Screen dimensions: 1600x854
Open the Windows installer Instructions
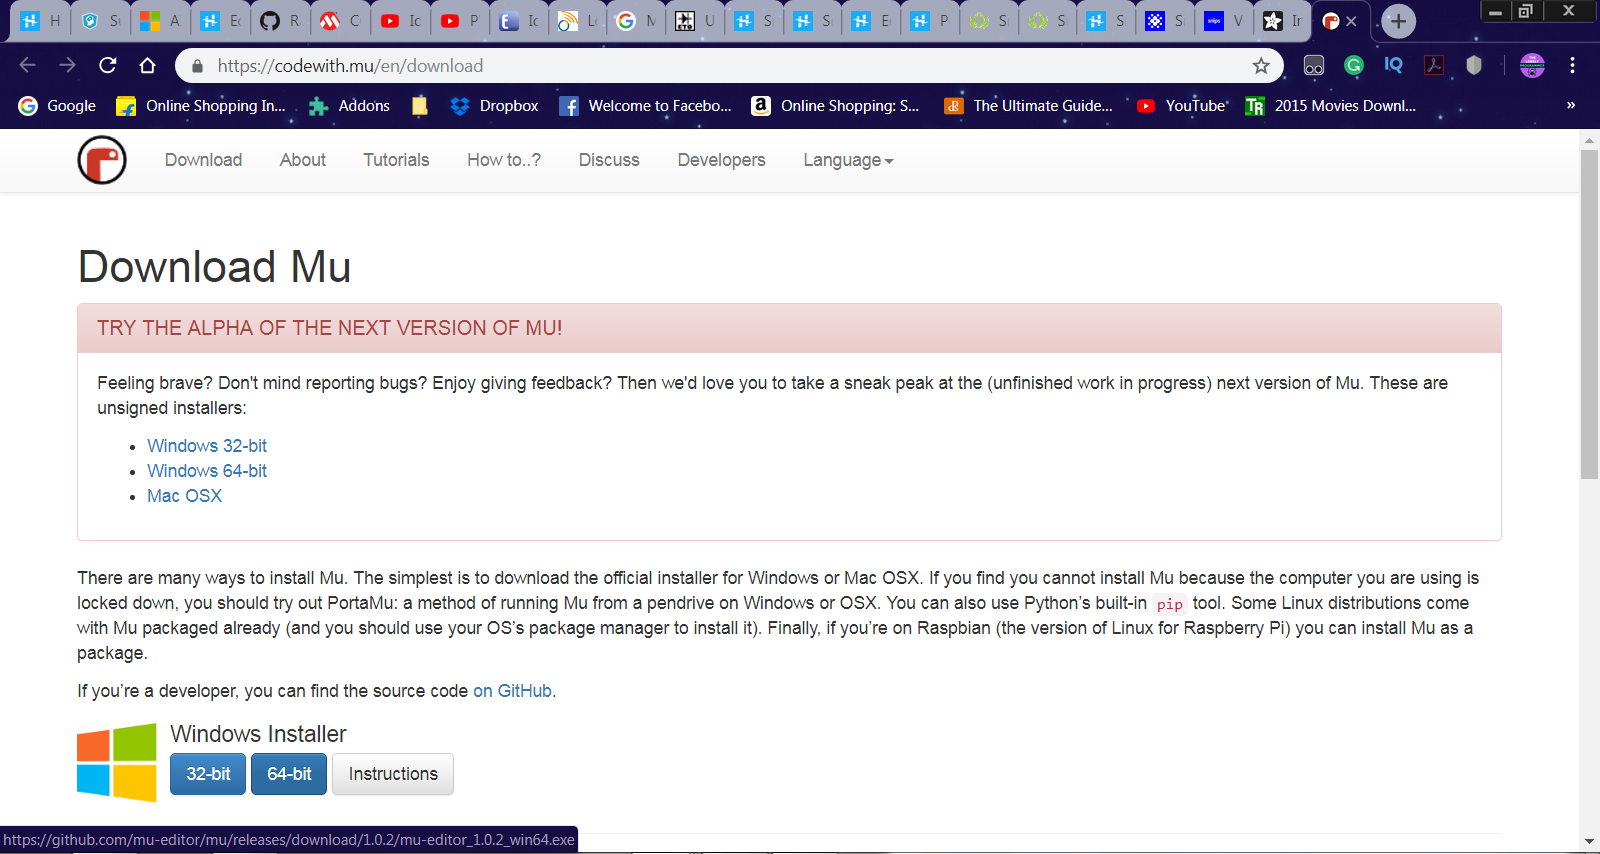click(393, 774)
